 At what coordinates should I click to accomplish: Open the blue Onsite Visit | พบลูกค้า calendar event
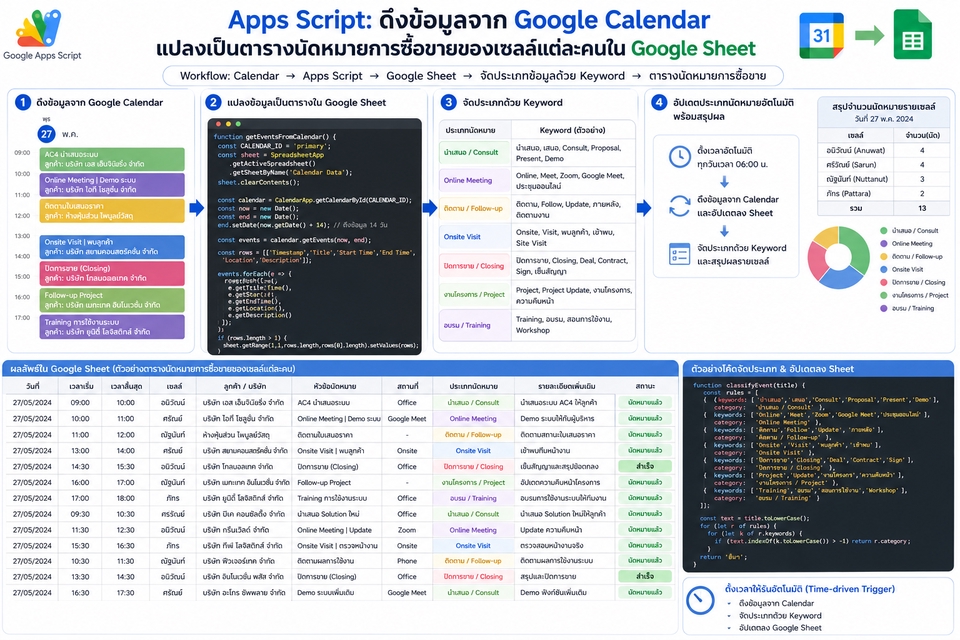(x=112, y=246)
